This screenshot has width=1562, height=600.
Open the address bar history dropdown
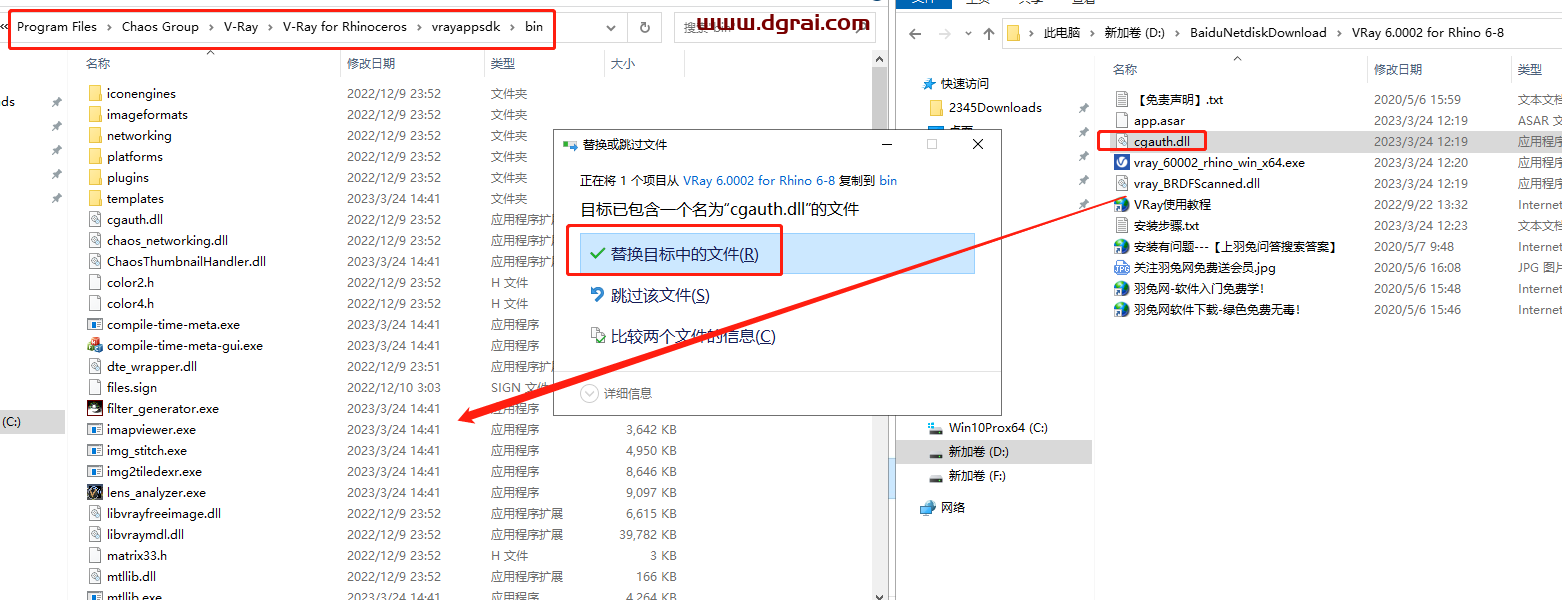(609, 28)
